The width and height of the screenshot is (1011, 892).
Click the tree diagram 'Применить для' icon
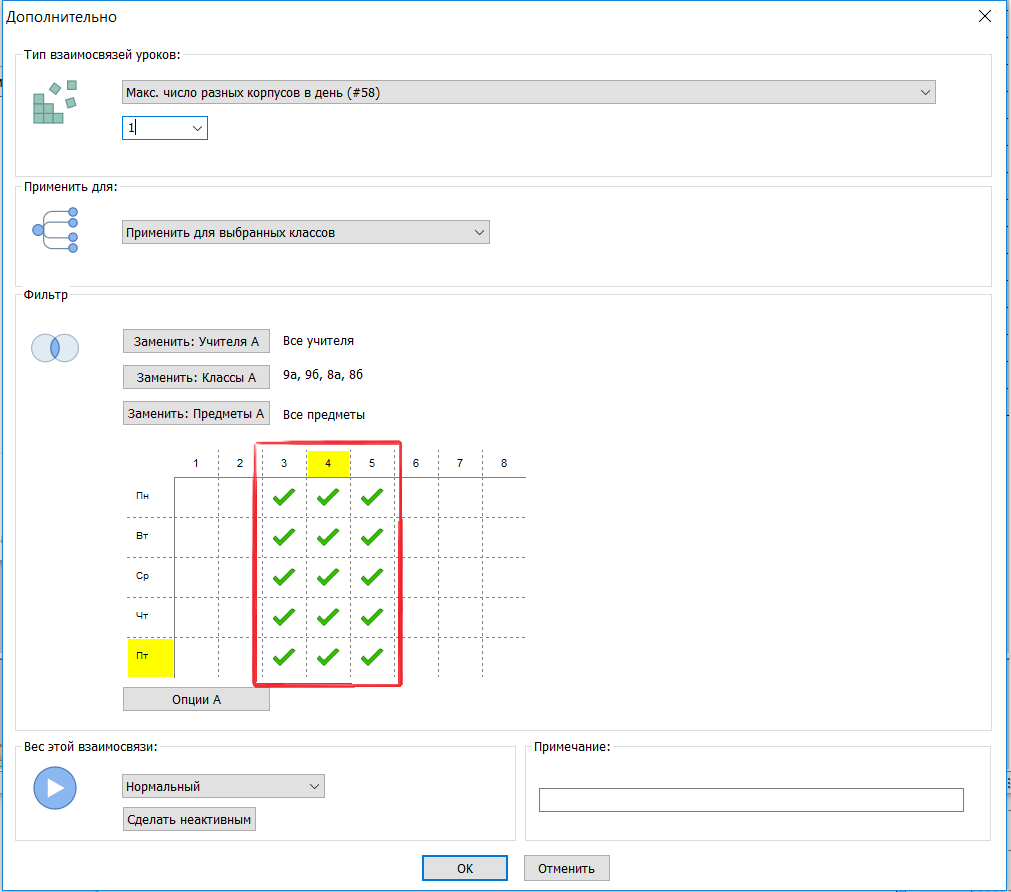click(54, 230)
